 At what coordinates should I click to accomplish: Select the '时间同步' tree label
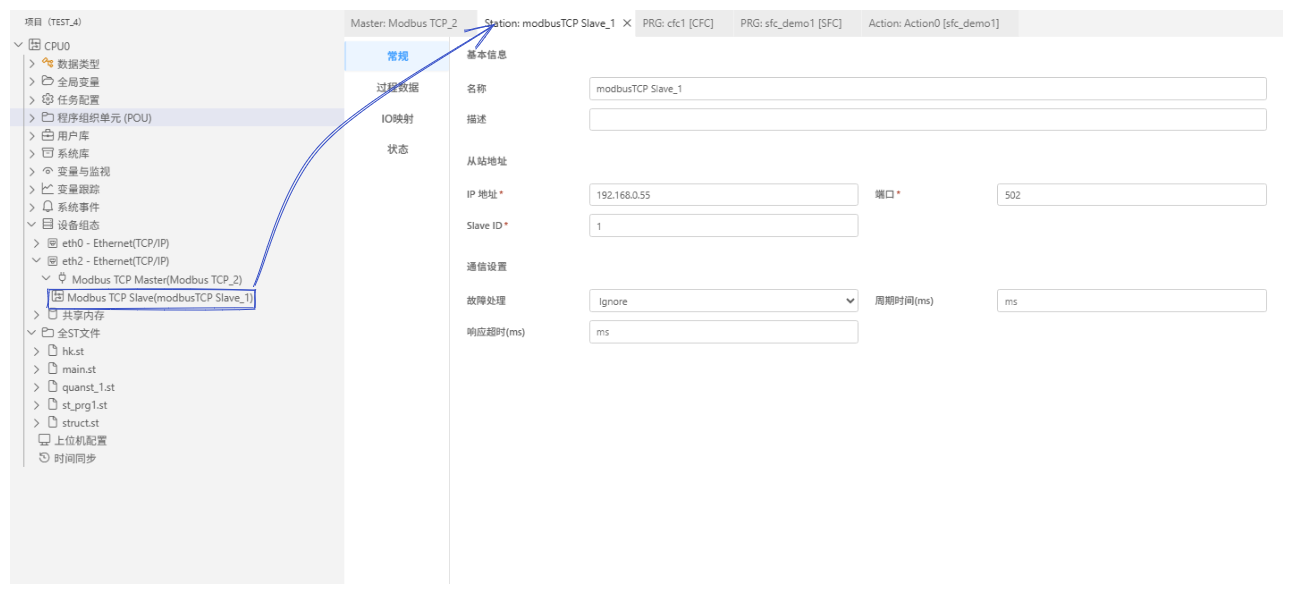[75, 458]
